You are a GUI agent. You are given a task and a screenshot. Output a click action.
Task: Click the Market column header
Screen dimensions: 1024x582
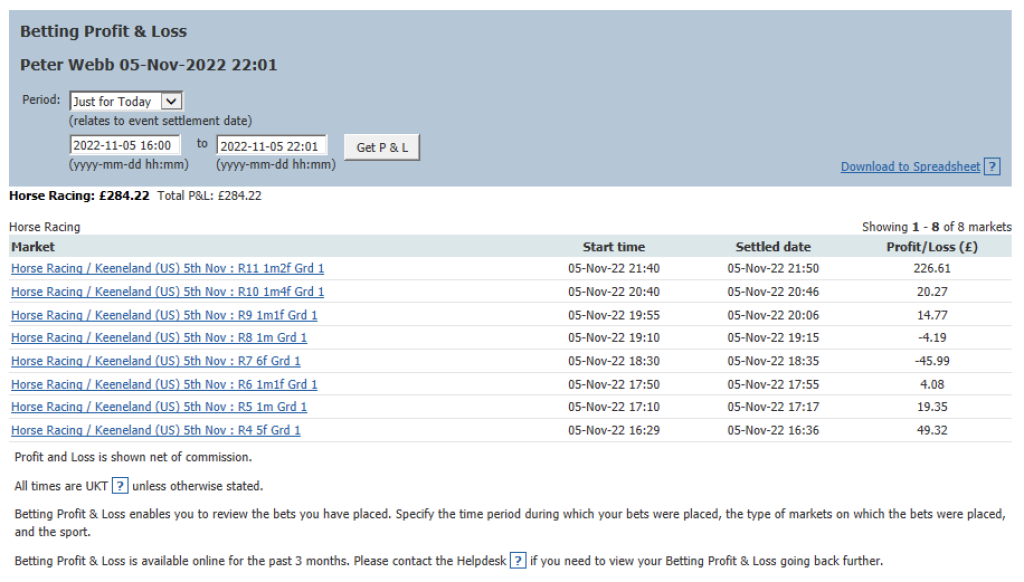(33, 247)
